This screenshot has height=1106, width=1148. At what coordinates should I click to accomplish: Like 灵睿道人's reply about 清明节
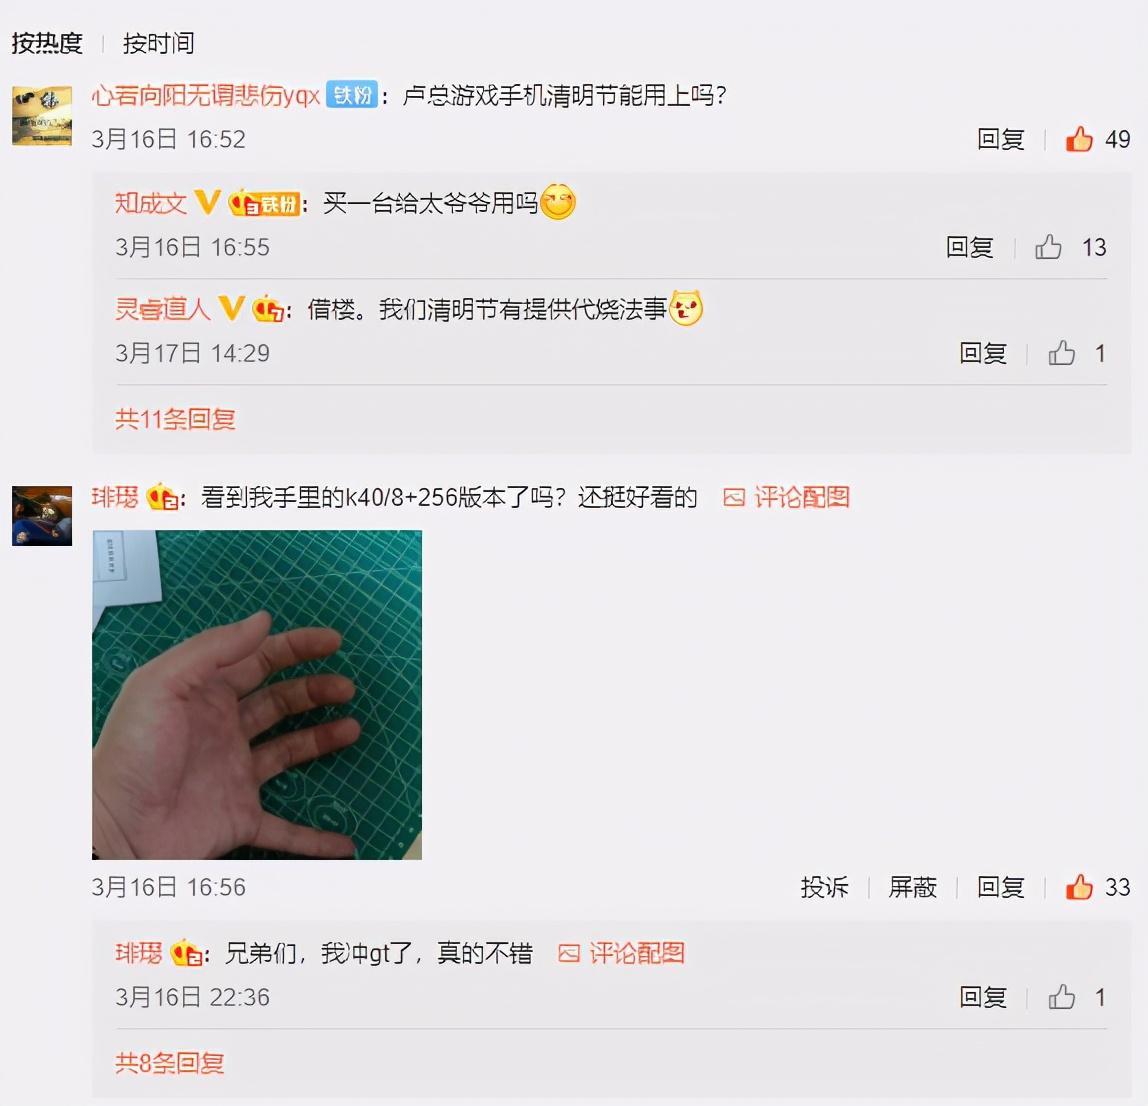(x=1062, y=353)
